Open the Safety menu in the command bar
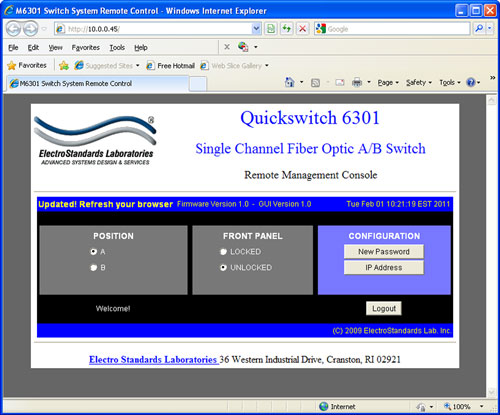The width and height of the screenshot is (500, 415). (418, 83)
